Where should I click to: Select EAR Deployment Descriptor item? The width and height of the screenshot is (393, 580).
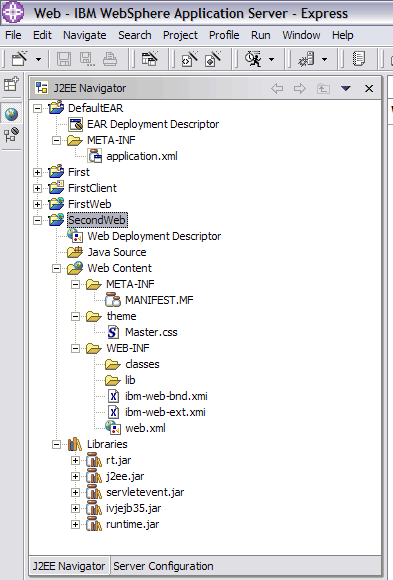[x=153, y=124]
